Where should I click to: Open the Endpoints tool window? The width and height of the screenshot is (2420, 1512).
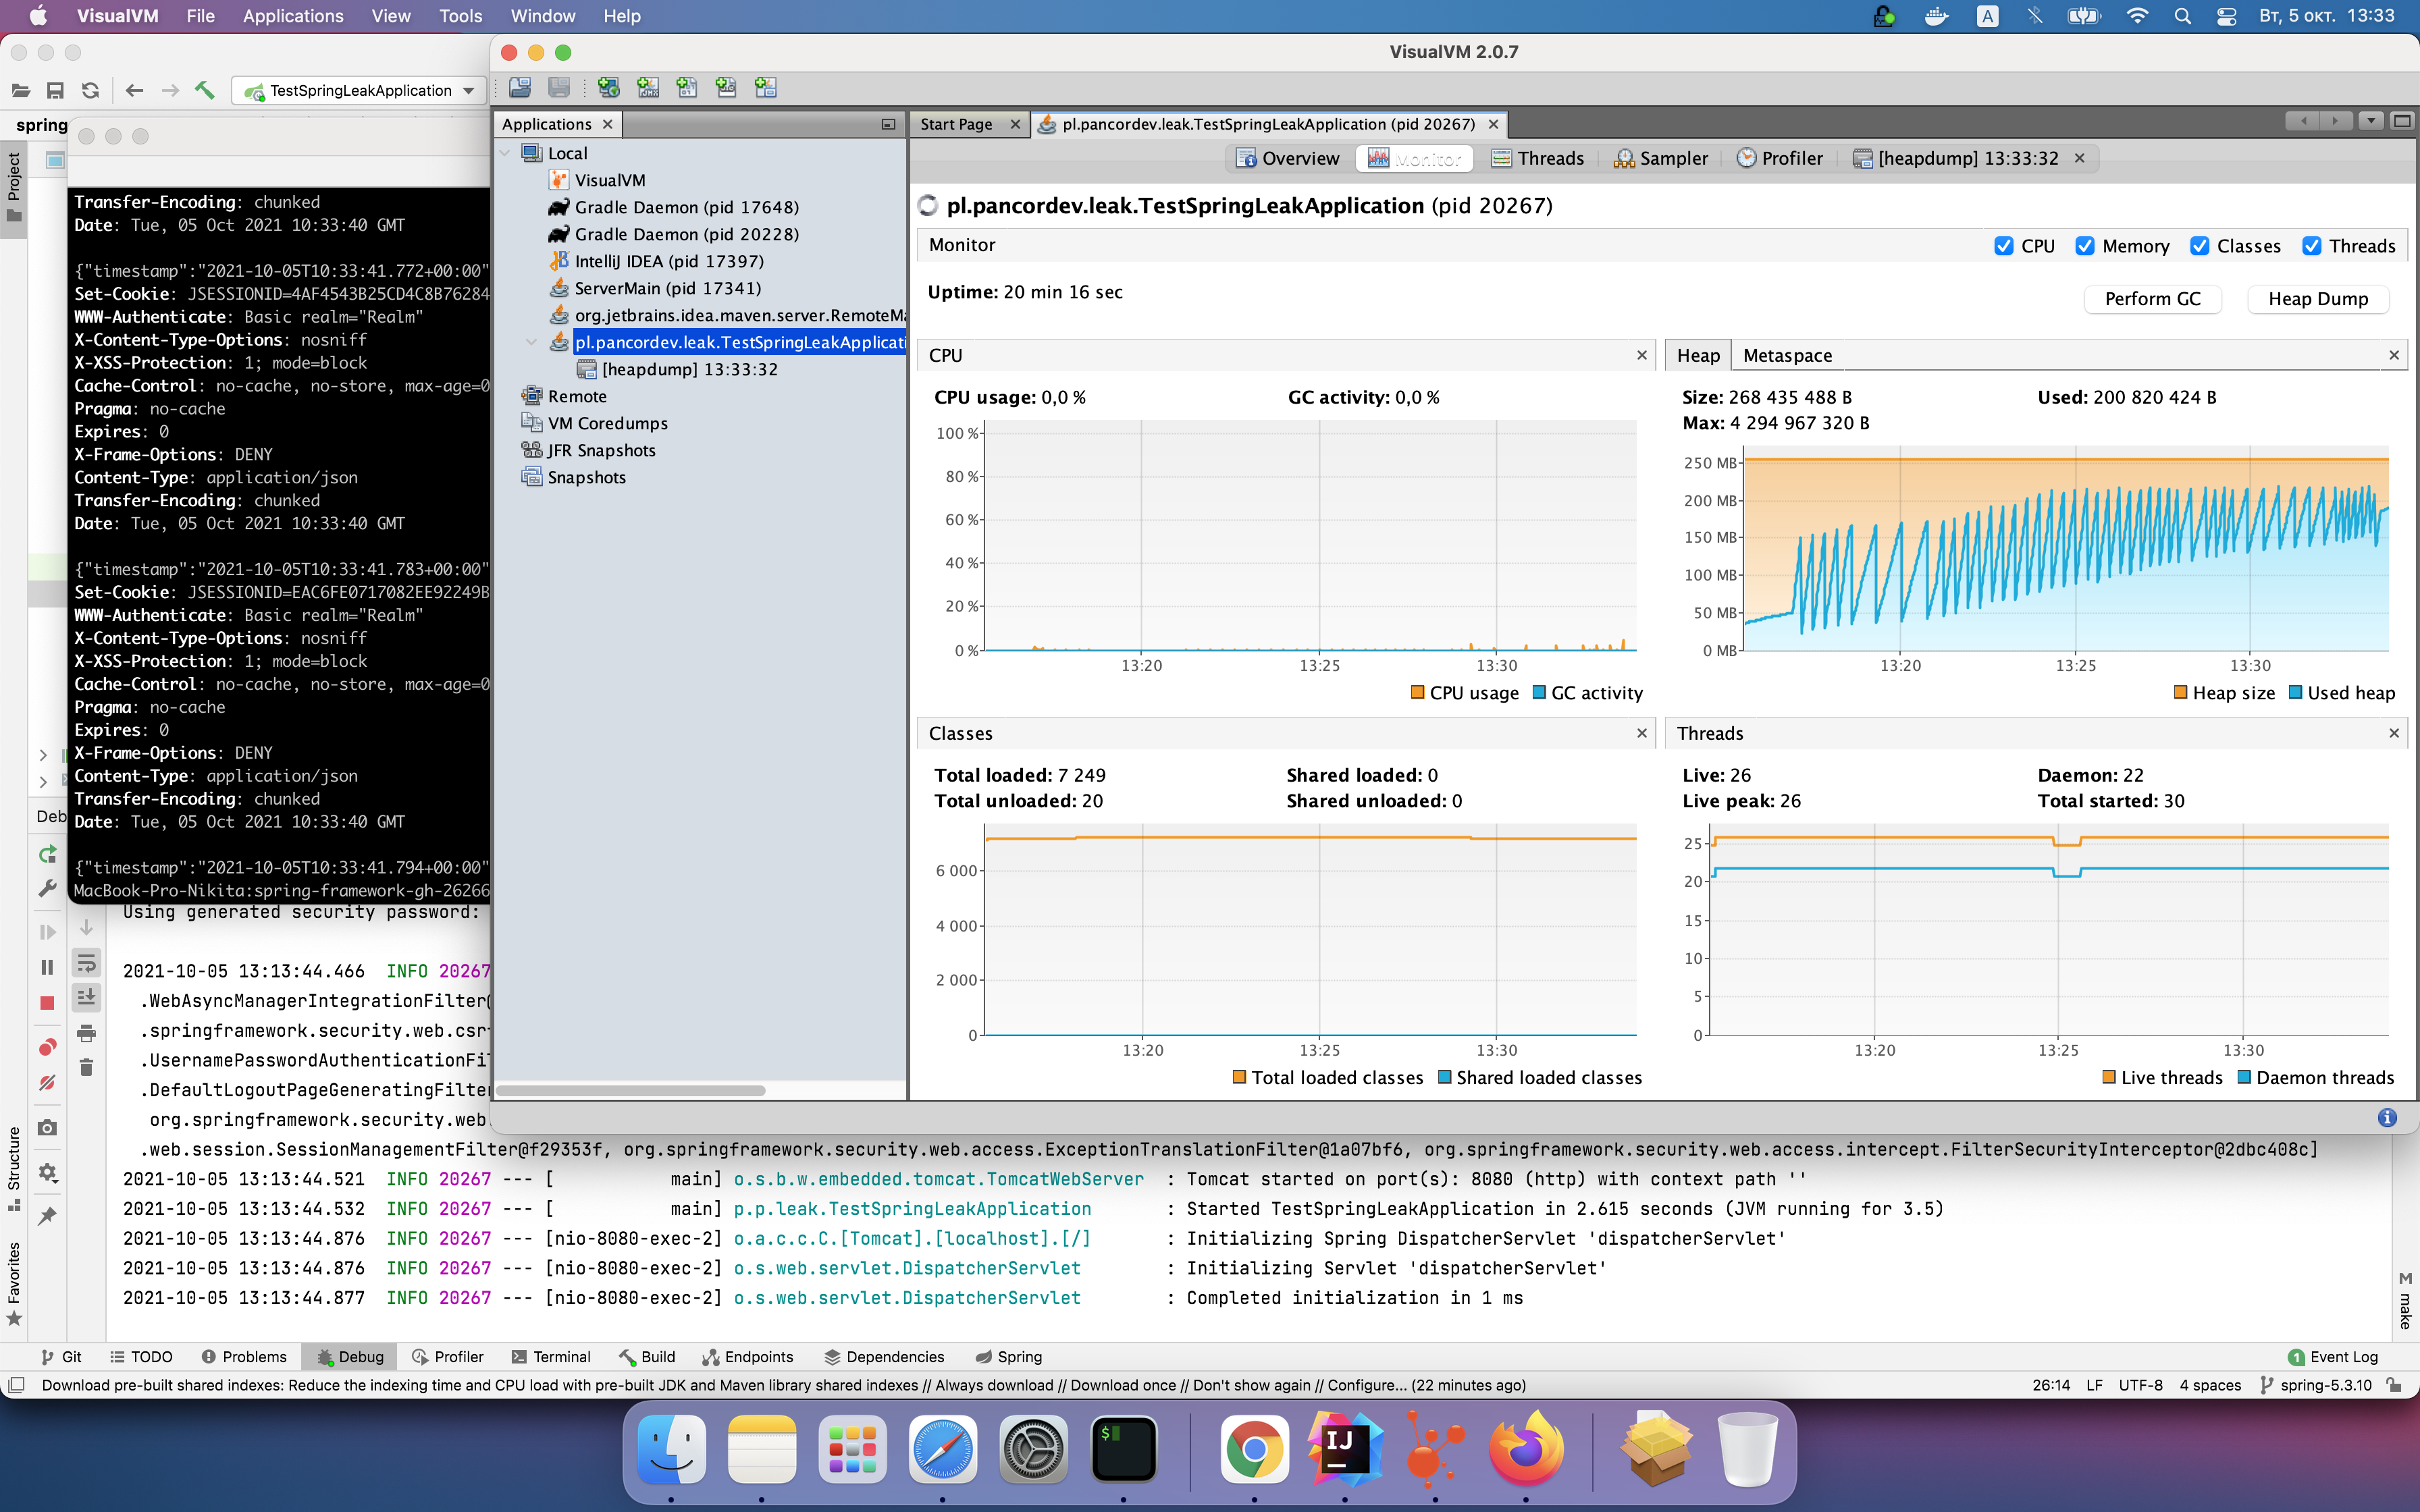coord(748,1357)
